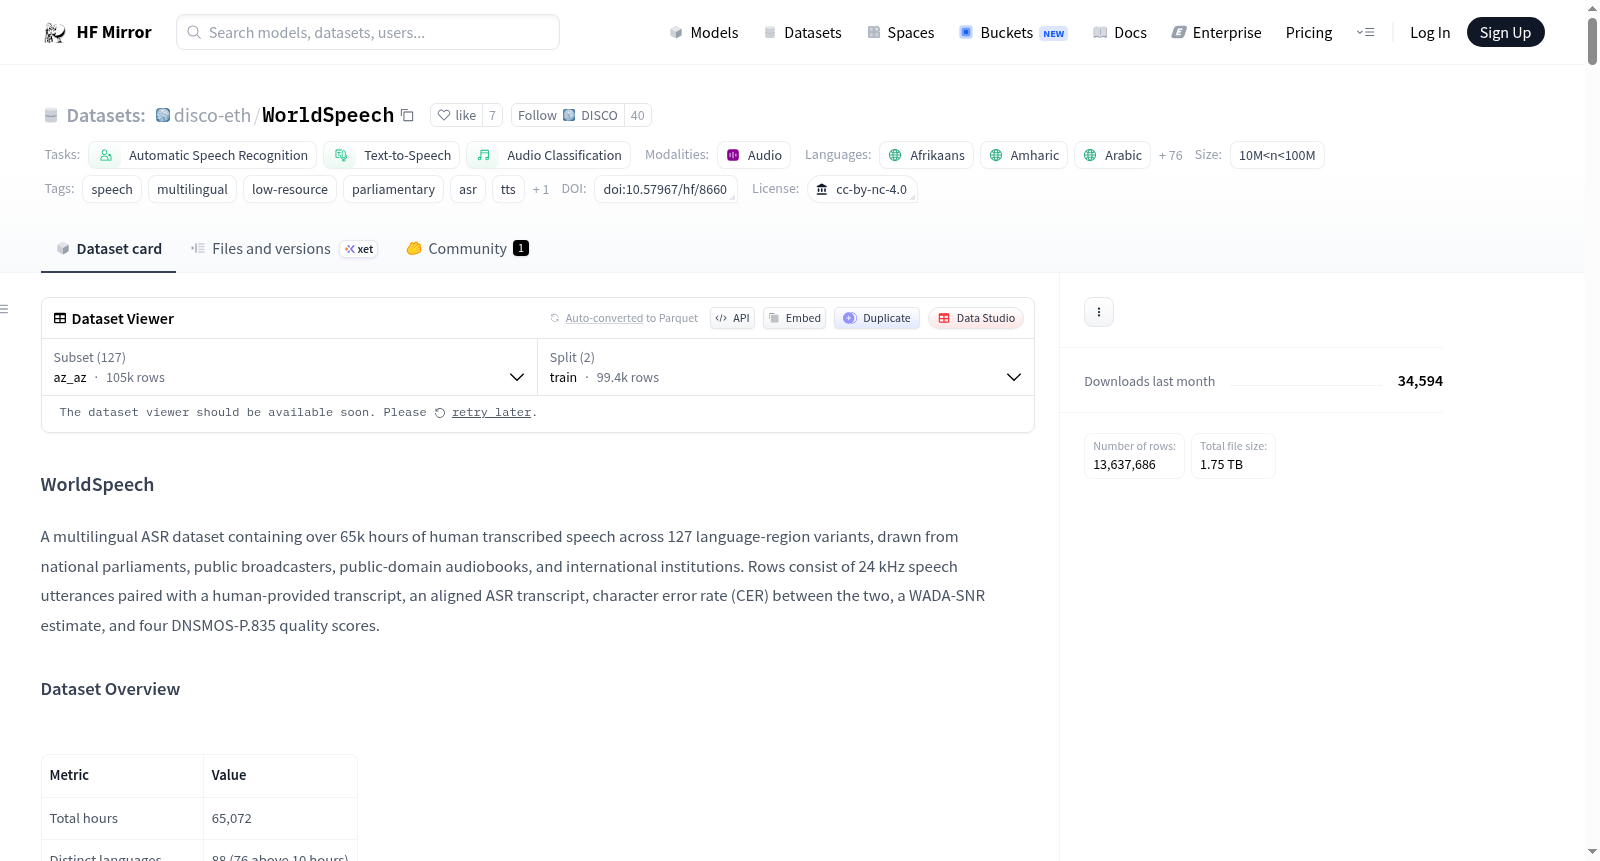Screen dimensions: 1600x861
Task: Expand the Subset az_az dropdown
Action: click(289, 367)
